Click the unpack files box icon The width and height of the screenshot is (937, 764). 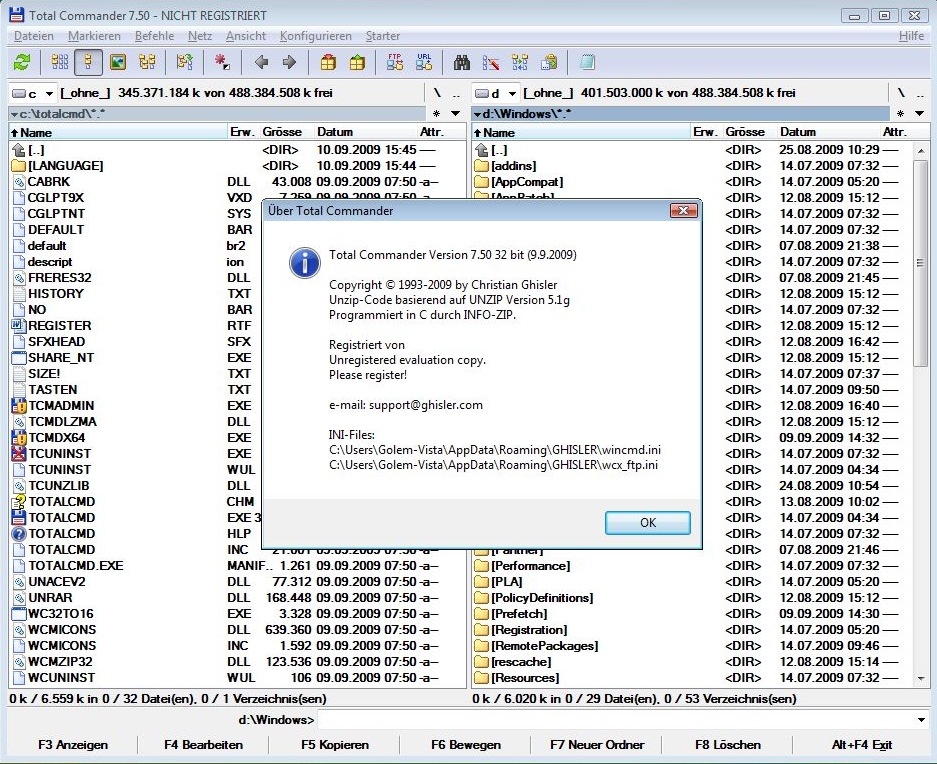(x=357, y=62)
